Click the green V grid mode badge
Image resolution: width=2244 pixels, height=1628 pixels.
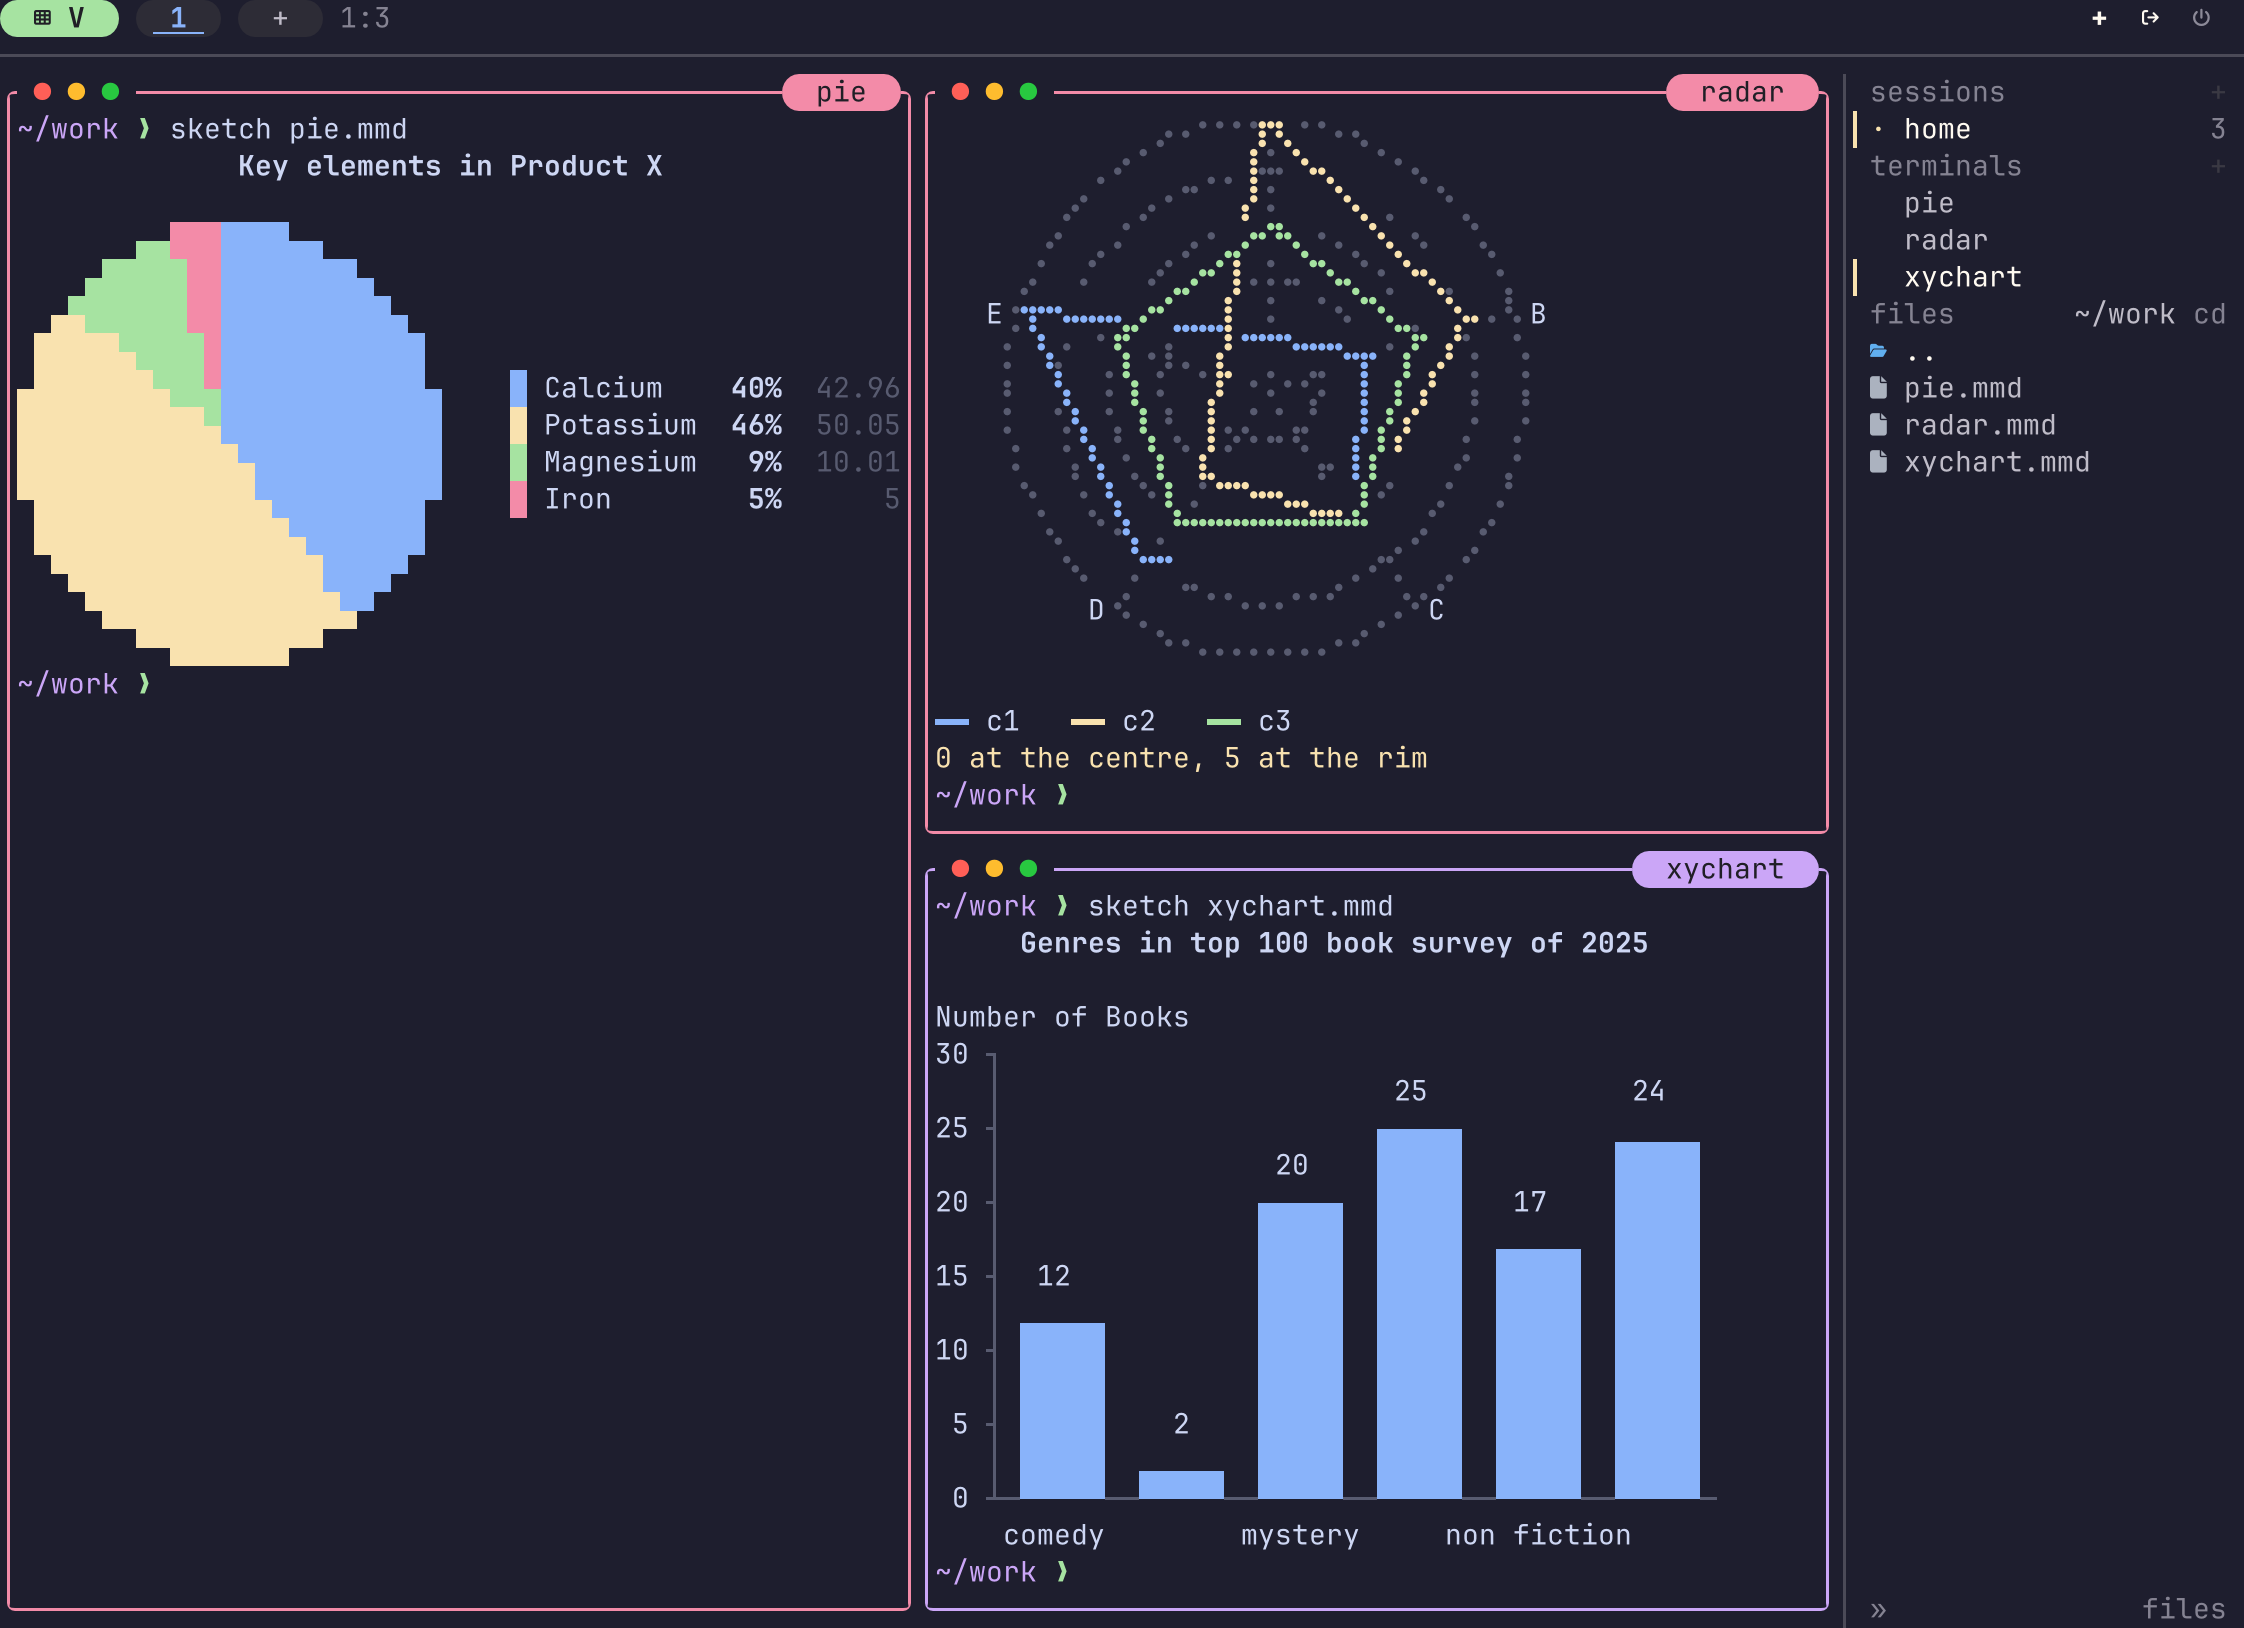(58, 18)
